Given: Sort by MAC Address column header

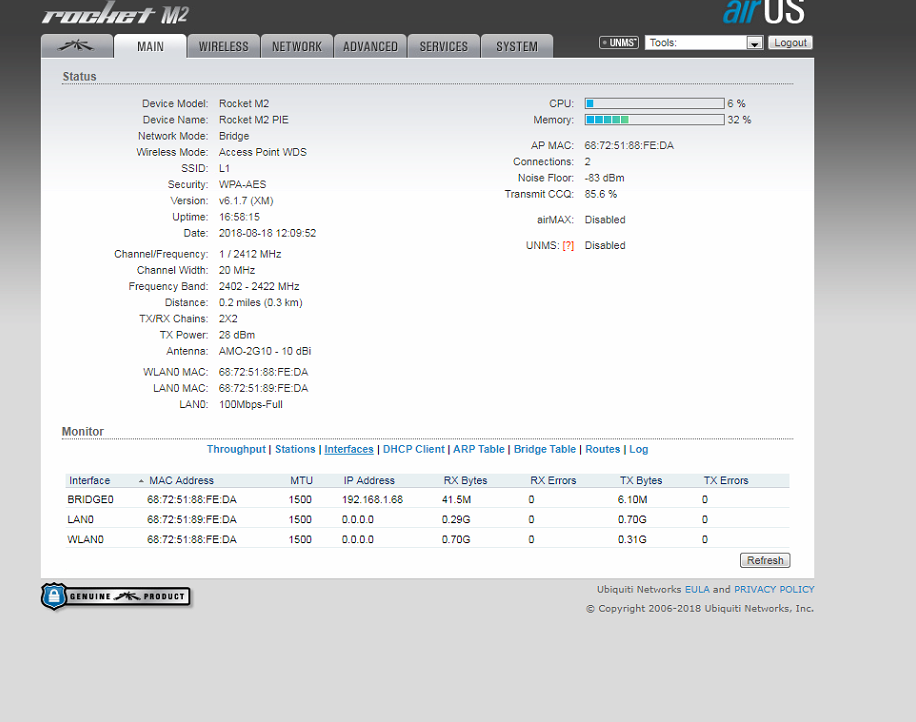Looking at the screenshot, I should coord(181,481).
